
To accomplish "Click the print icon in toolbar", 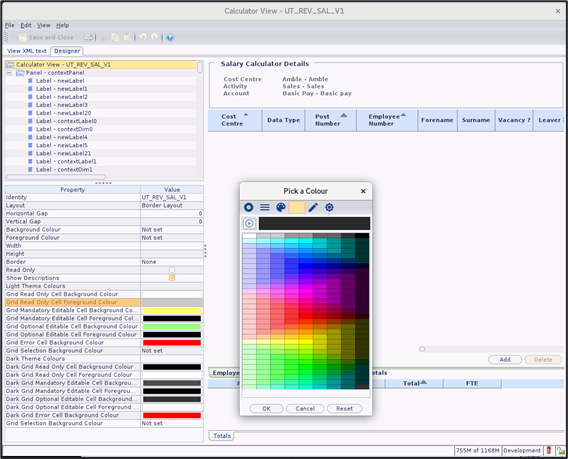I will click(88, 37).
